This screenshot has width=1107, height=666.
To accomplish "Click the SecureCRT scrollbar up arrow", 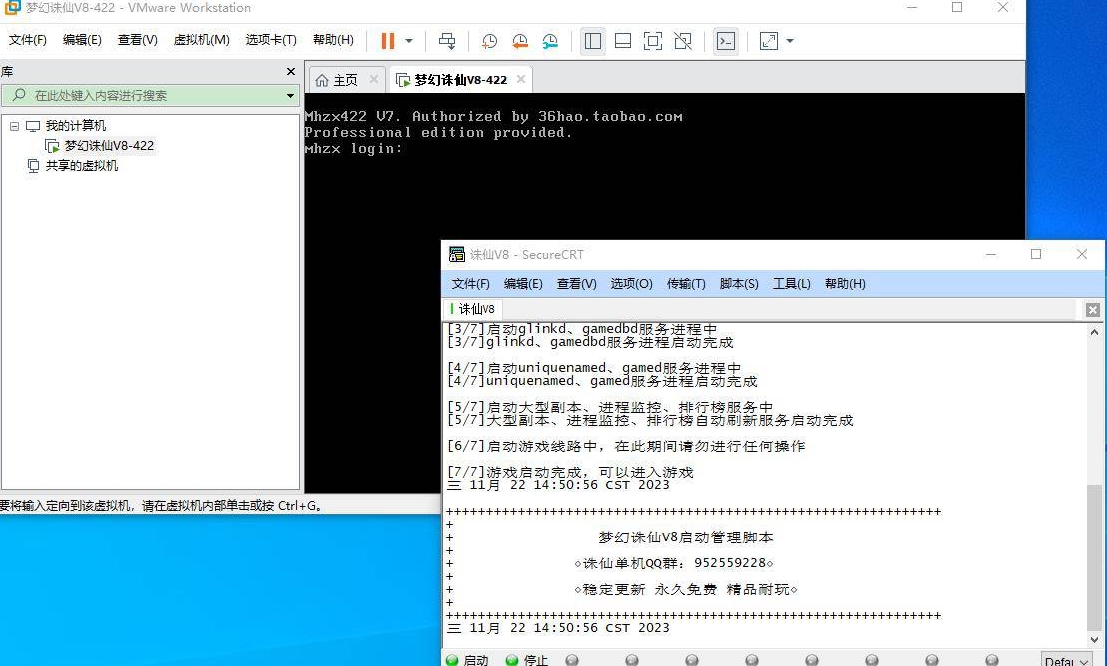I will tap(1094, 332).
